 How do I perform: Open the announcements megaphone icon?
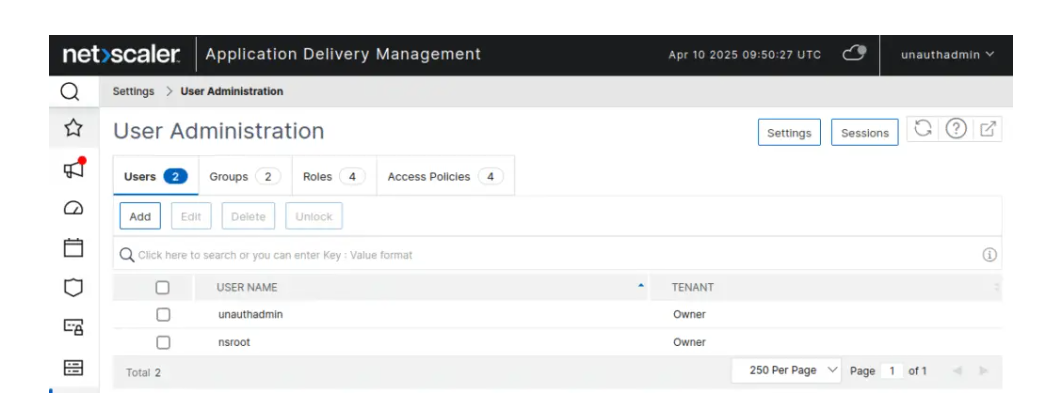(74, 168)
